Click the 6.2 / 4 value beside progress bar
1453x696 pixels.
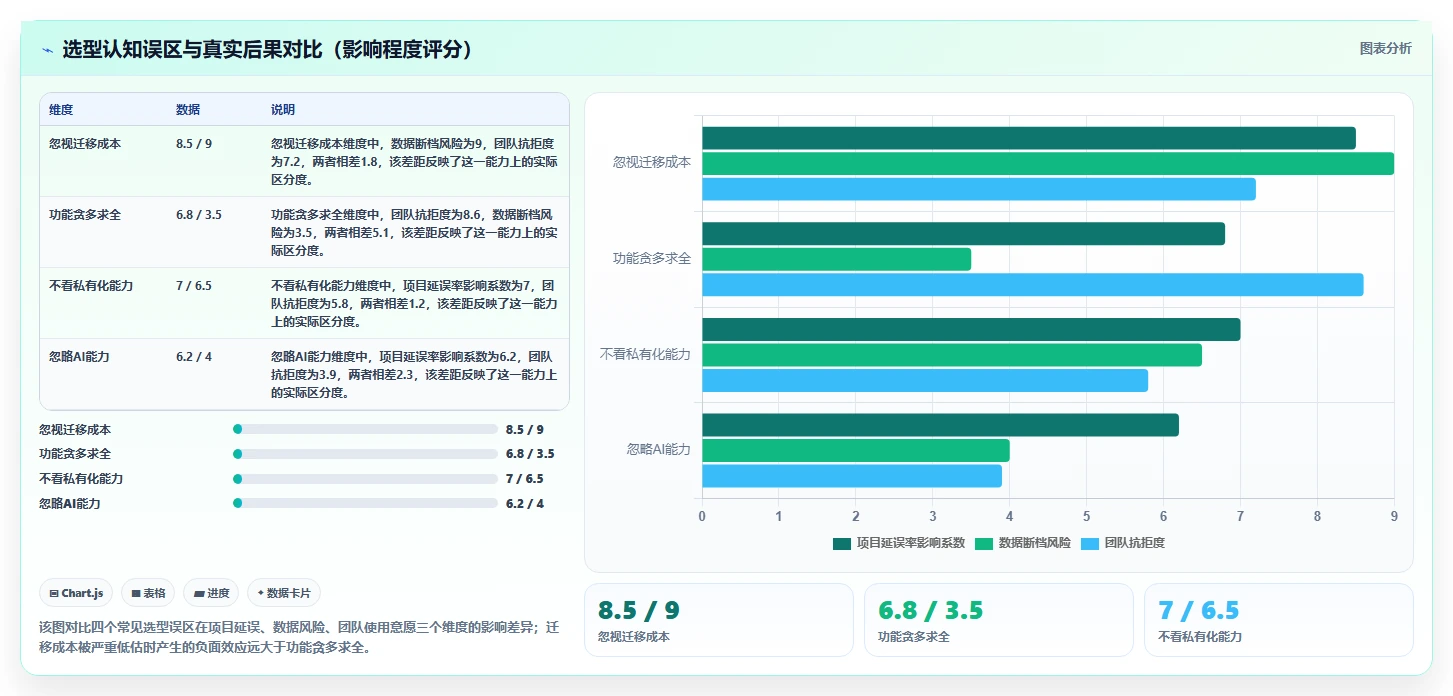pyautogui.click(x=525, y=504)
